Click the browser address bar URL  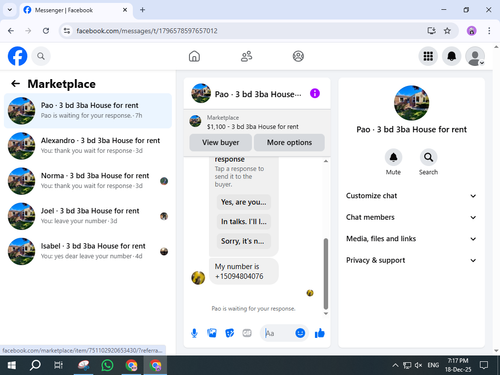click(147, 31)
